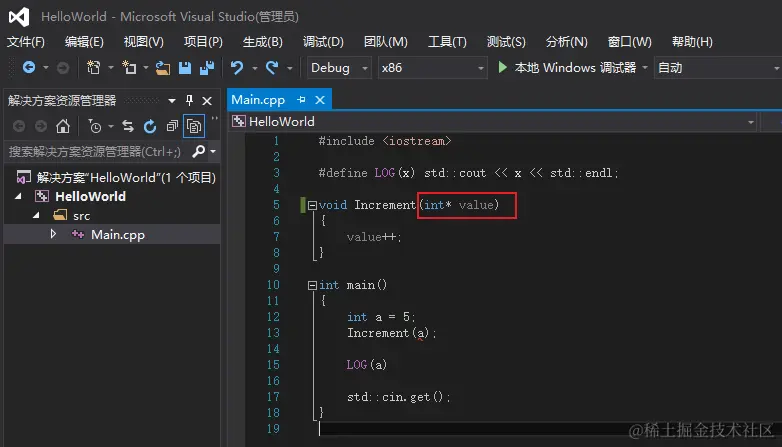782x447 pixels.
Task: Click line number 12 in editor gutter
Action: [x=273, y=317]
